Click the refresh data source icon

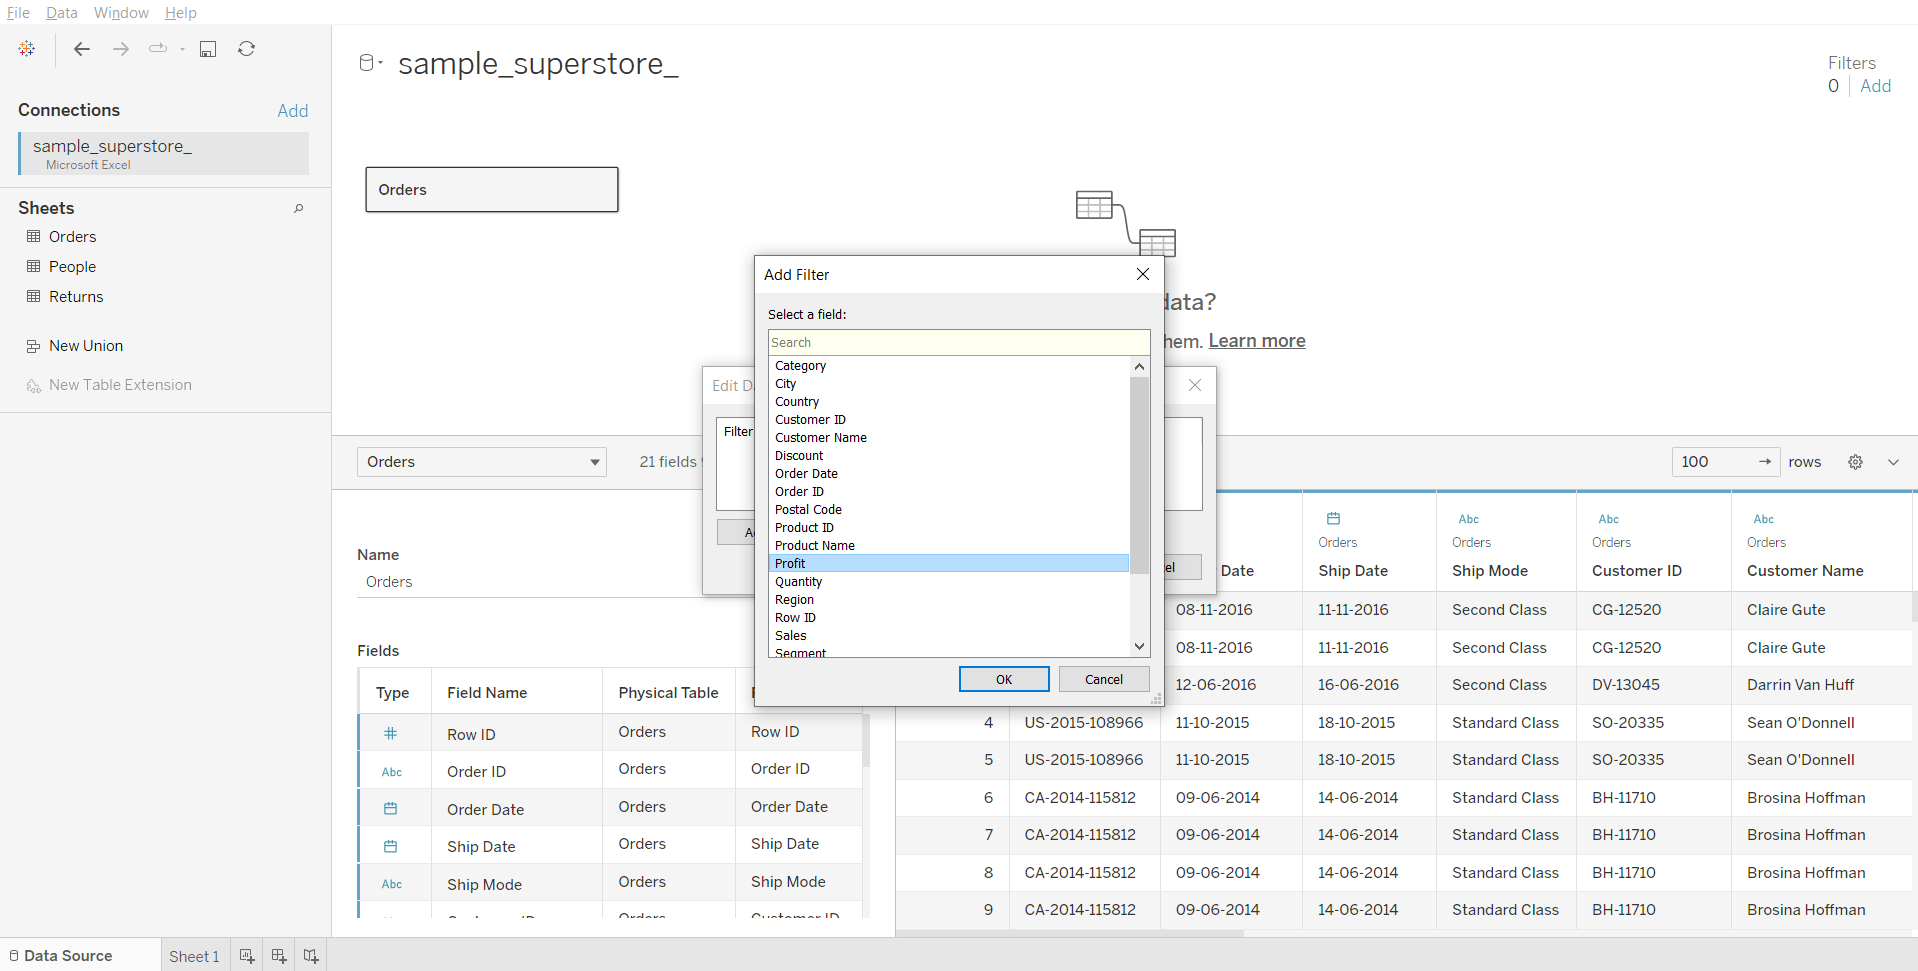click(246, 49)
